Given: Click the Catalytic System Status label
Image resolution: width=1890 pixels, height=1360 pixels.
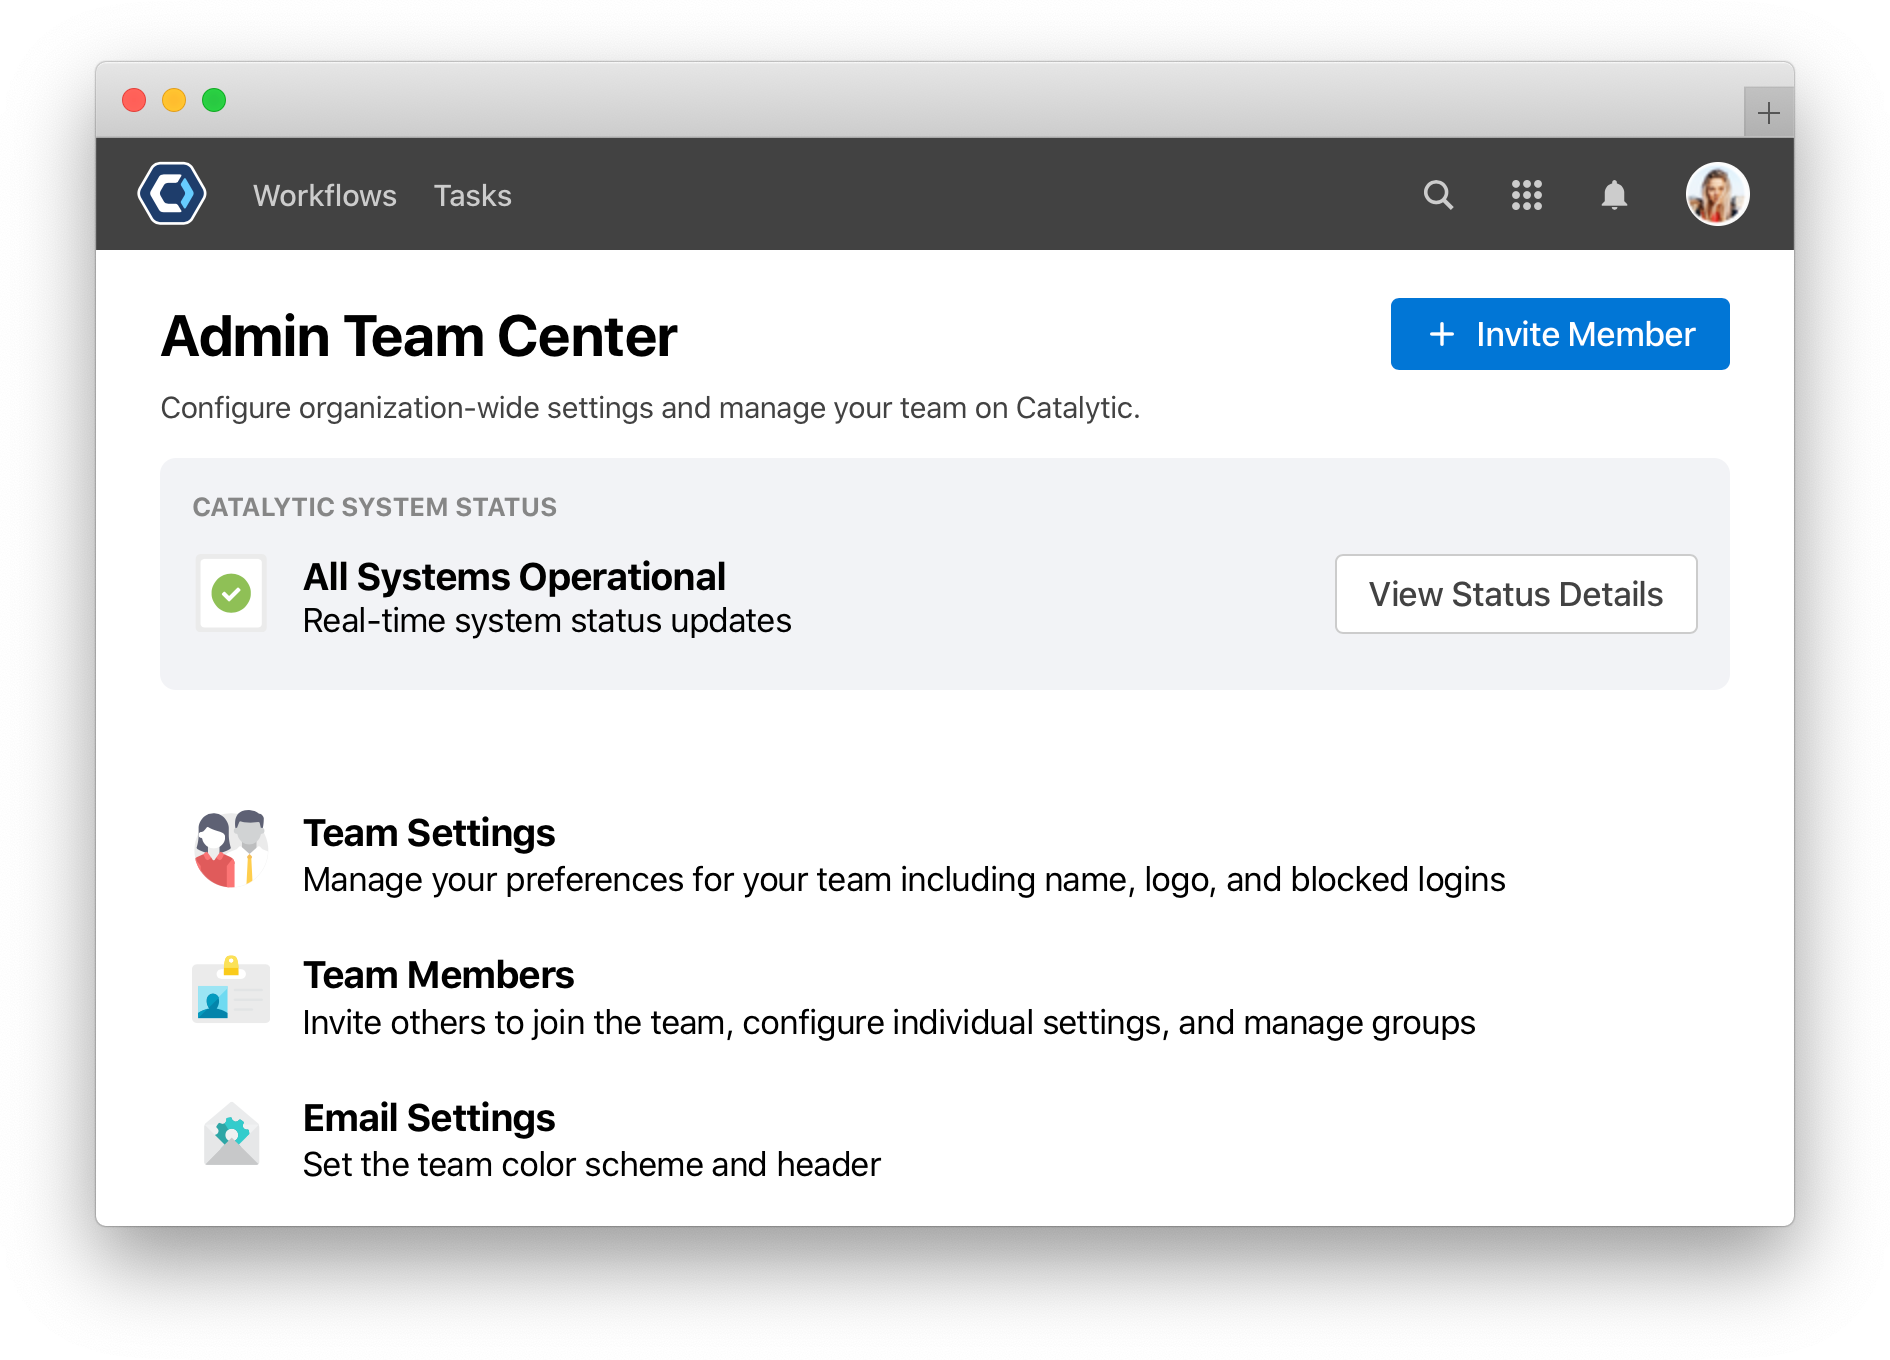Looking at the screenshot, I should coord(375,507).
